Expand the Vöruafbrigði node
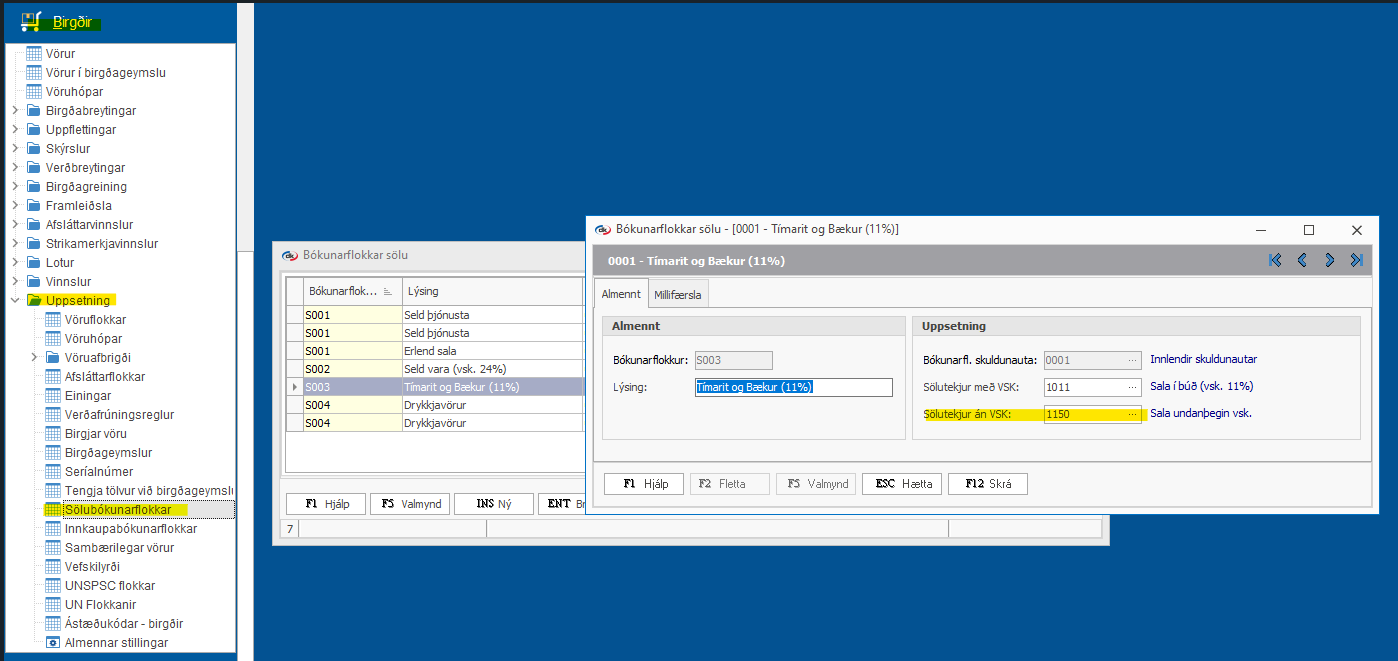This screenshot has width=1398, height=661. 34,358
